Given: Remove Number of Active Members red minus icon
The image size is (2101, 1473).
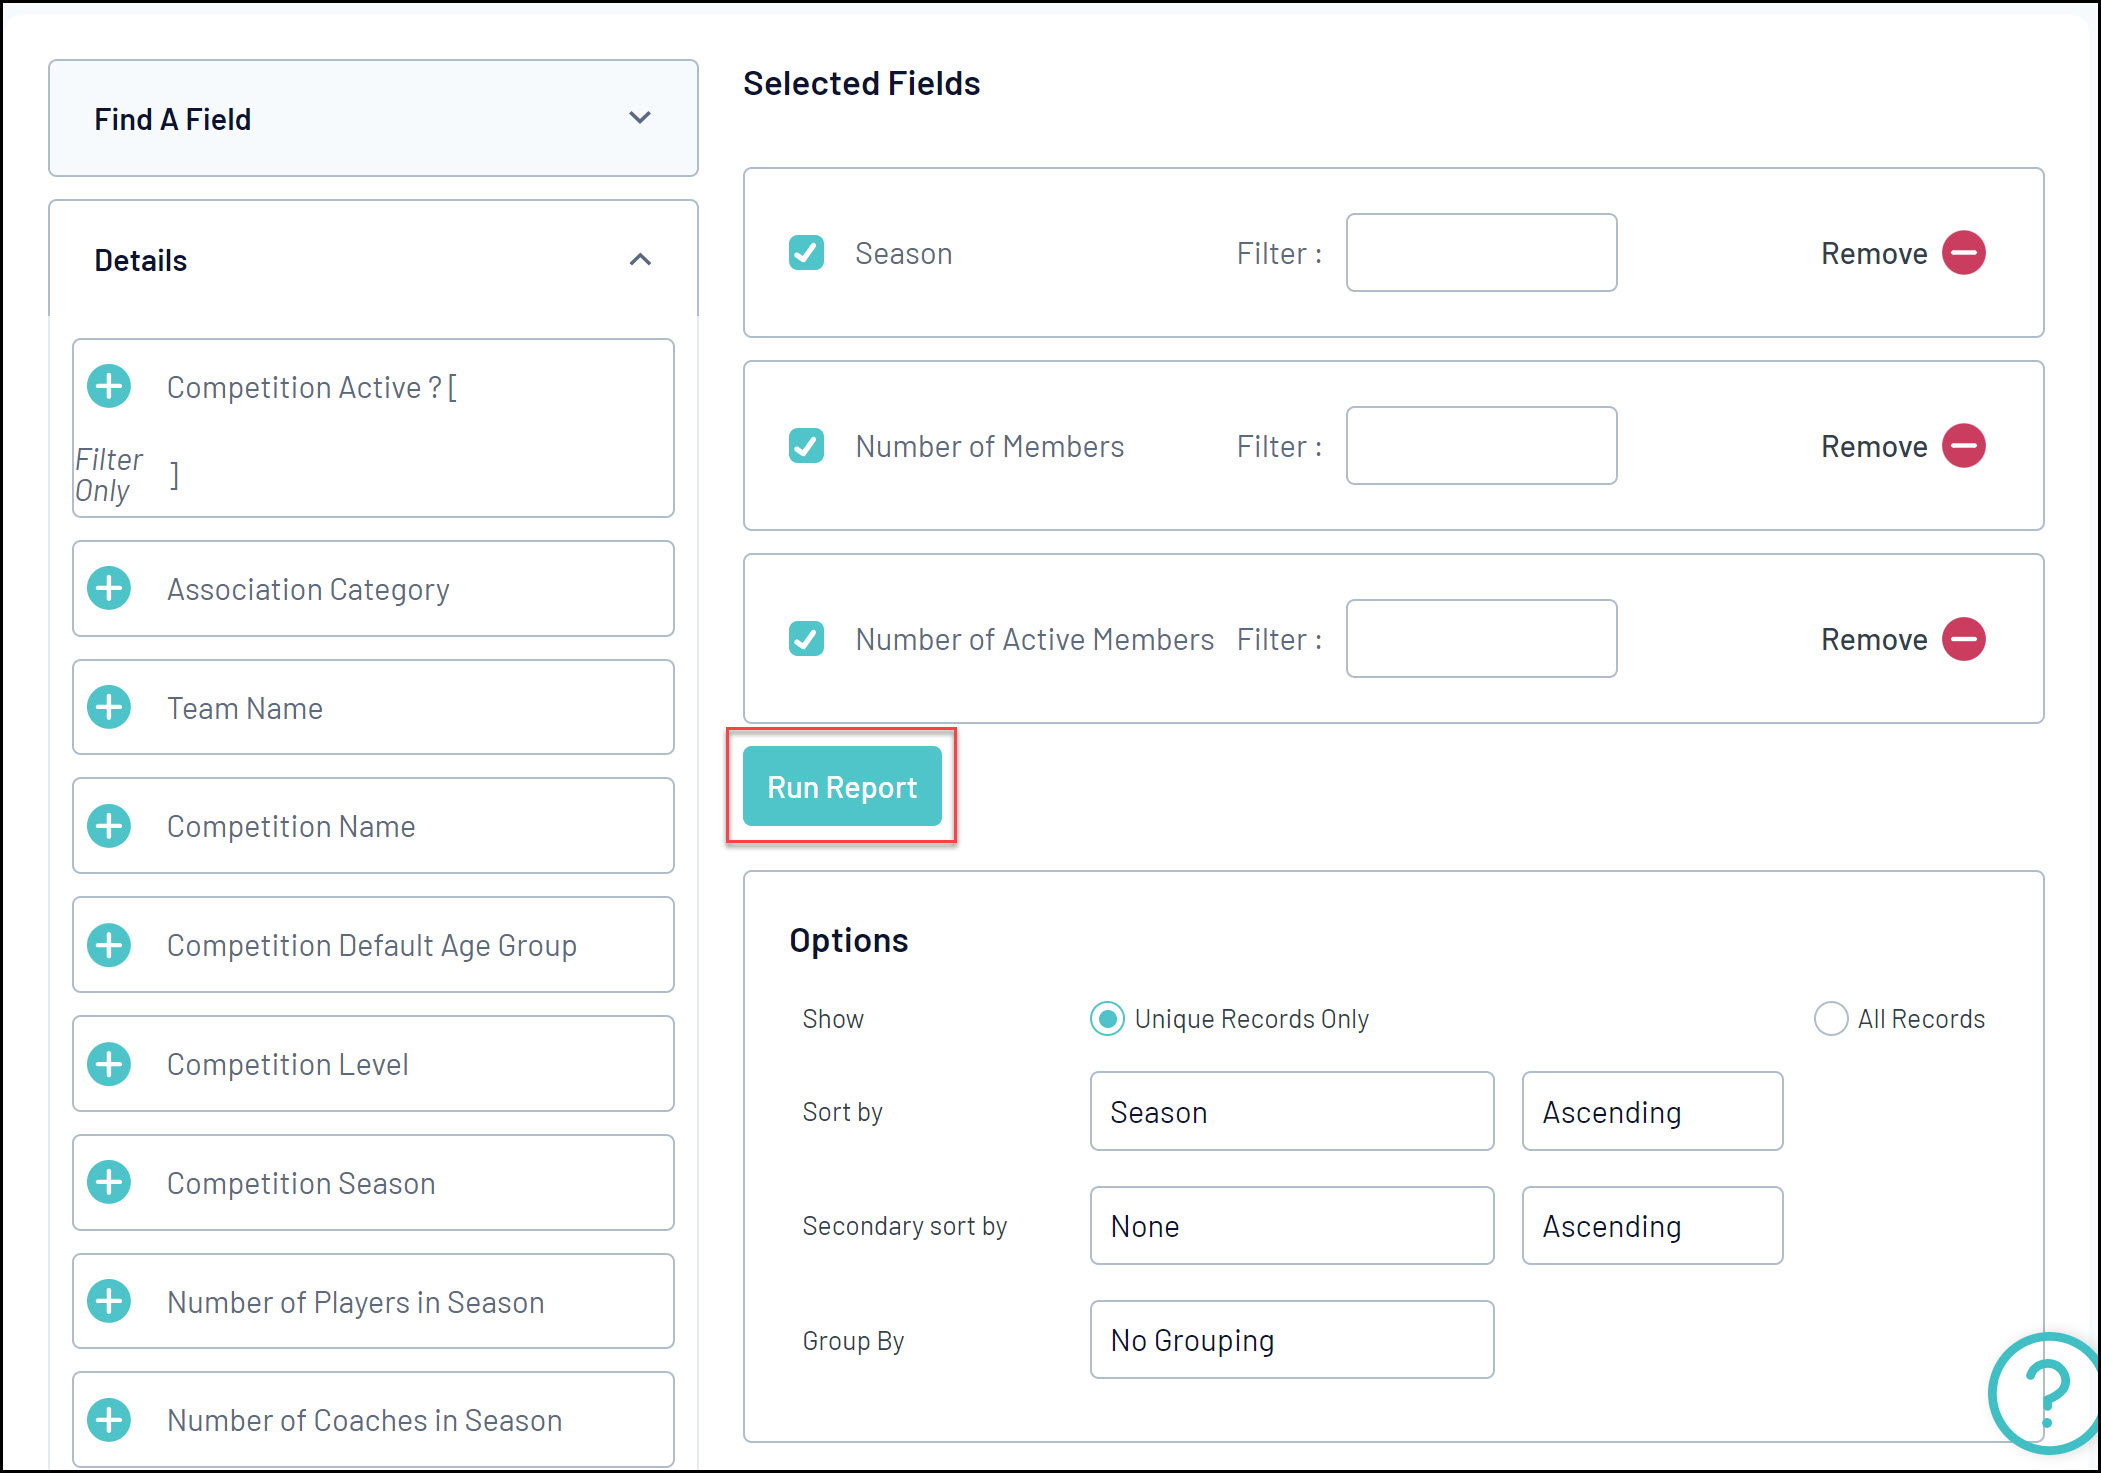Looking at the screenshot, I should (1963, 639).
